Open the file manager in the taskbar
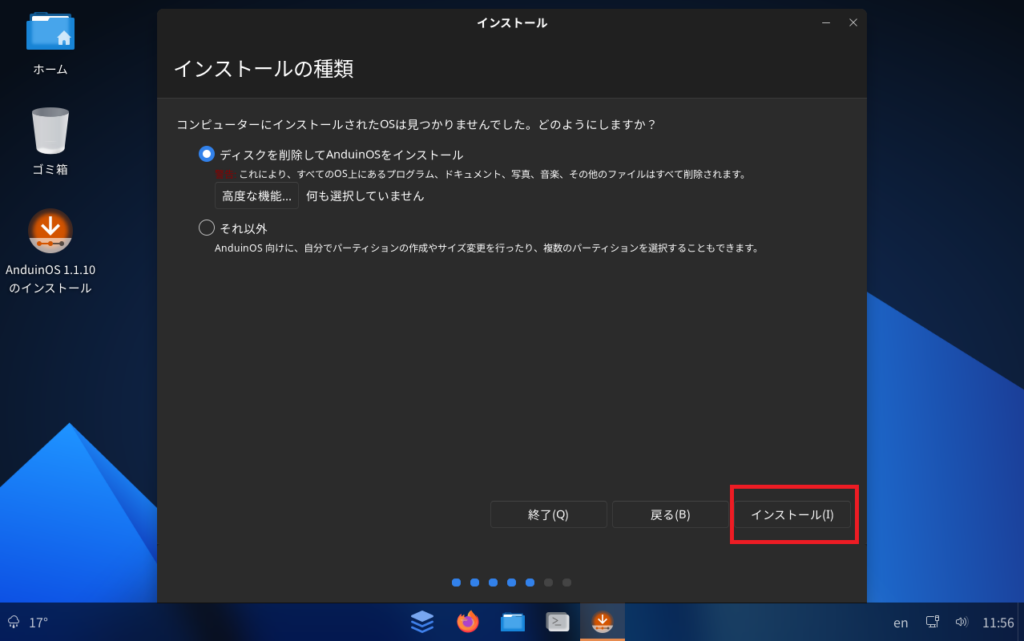This screenshot has height=641, width=1024. pos(513,622)
